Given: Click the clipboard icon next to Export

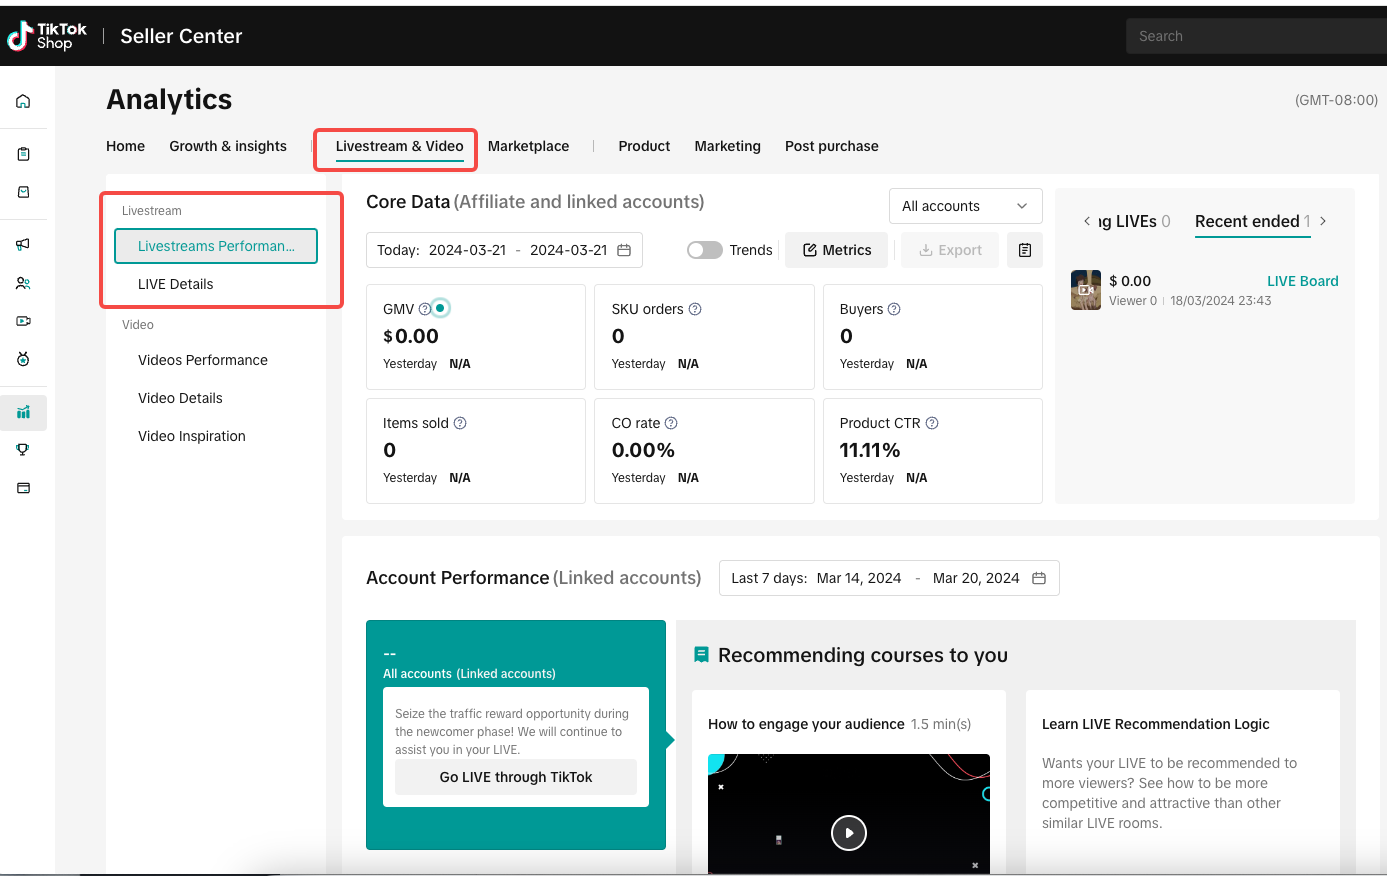Looking at the screenshot, I should (1024, 250).
